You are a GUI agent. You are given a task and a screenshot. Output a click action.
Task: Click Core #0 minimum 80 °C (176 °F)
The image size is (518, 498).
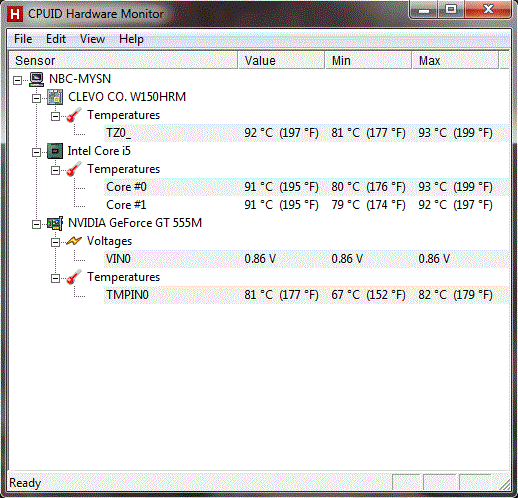368,187
